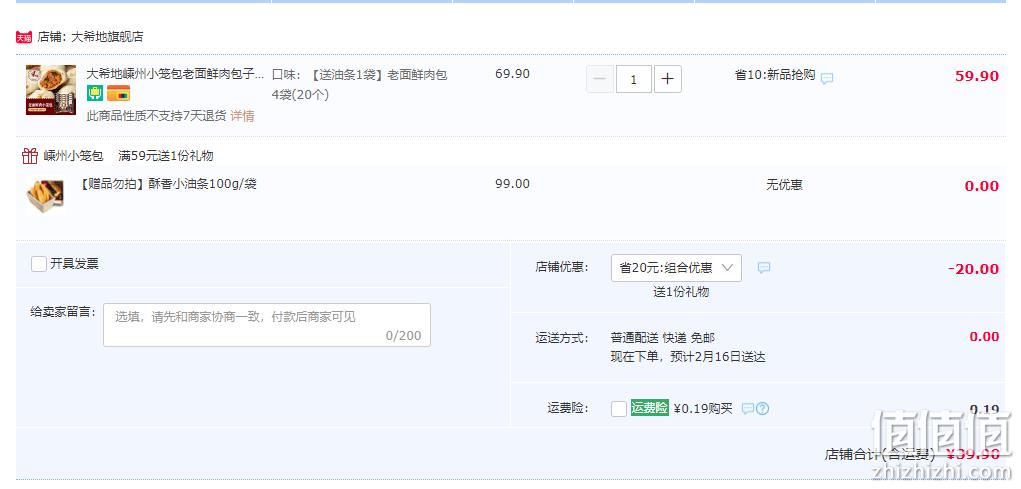Open the 大希地旗舰店 store link
1021x489 pixels.
(x=107, y=37)
